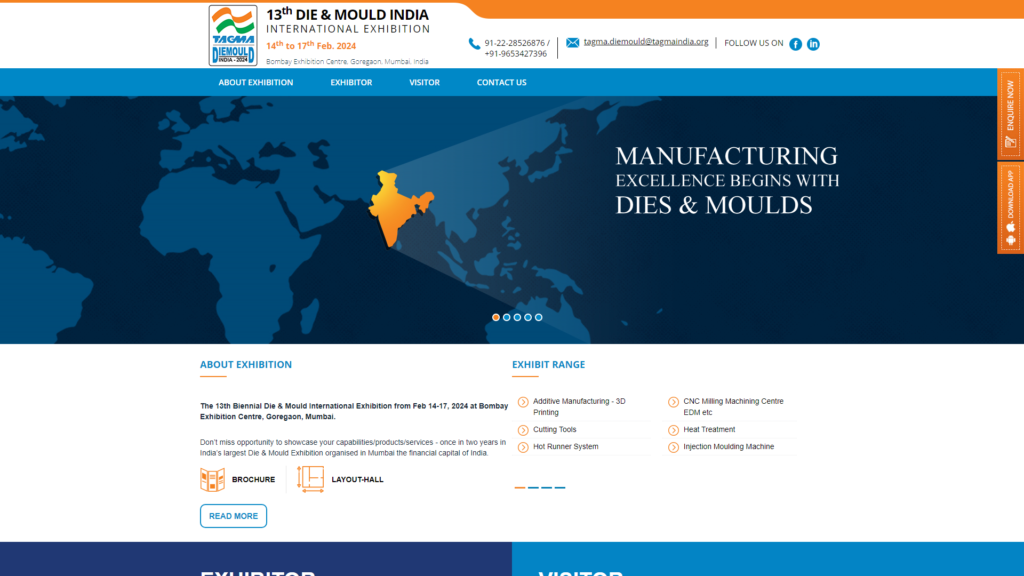Click arrow icon beside Hot Runner System

(x=523, y=447)
